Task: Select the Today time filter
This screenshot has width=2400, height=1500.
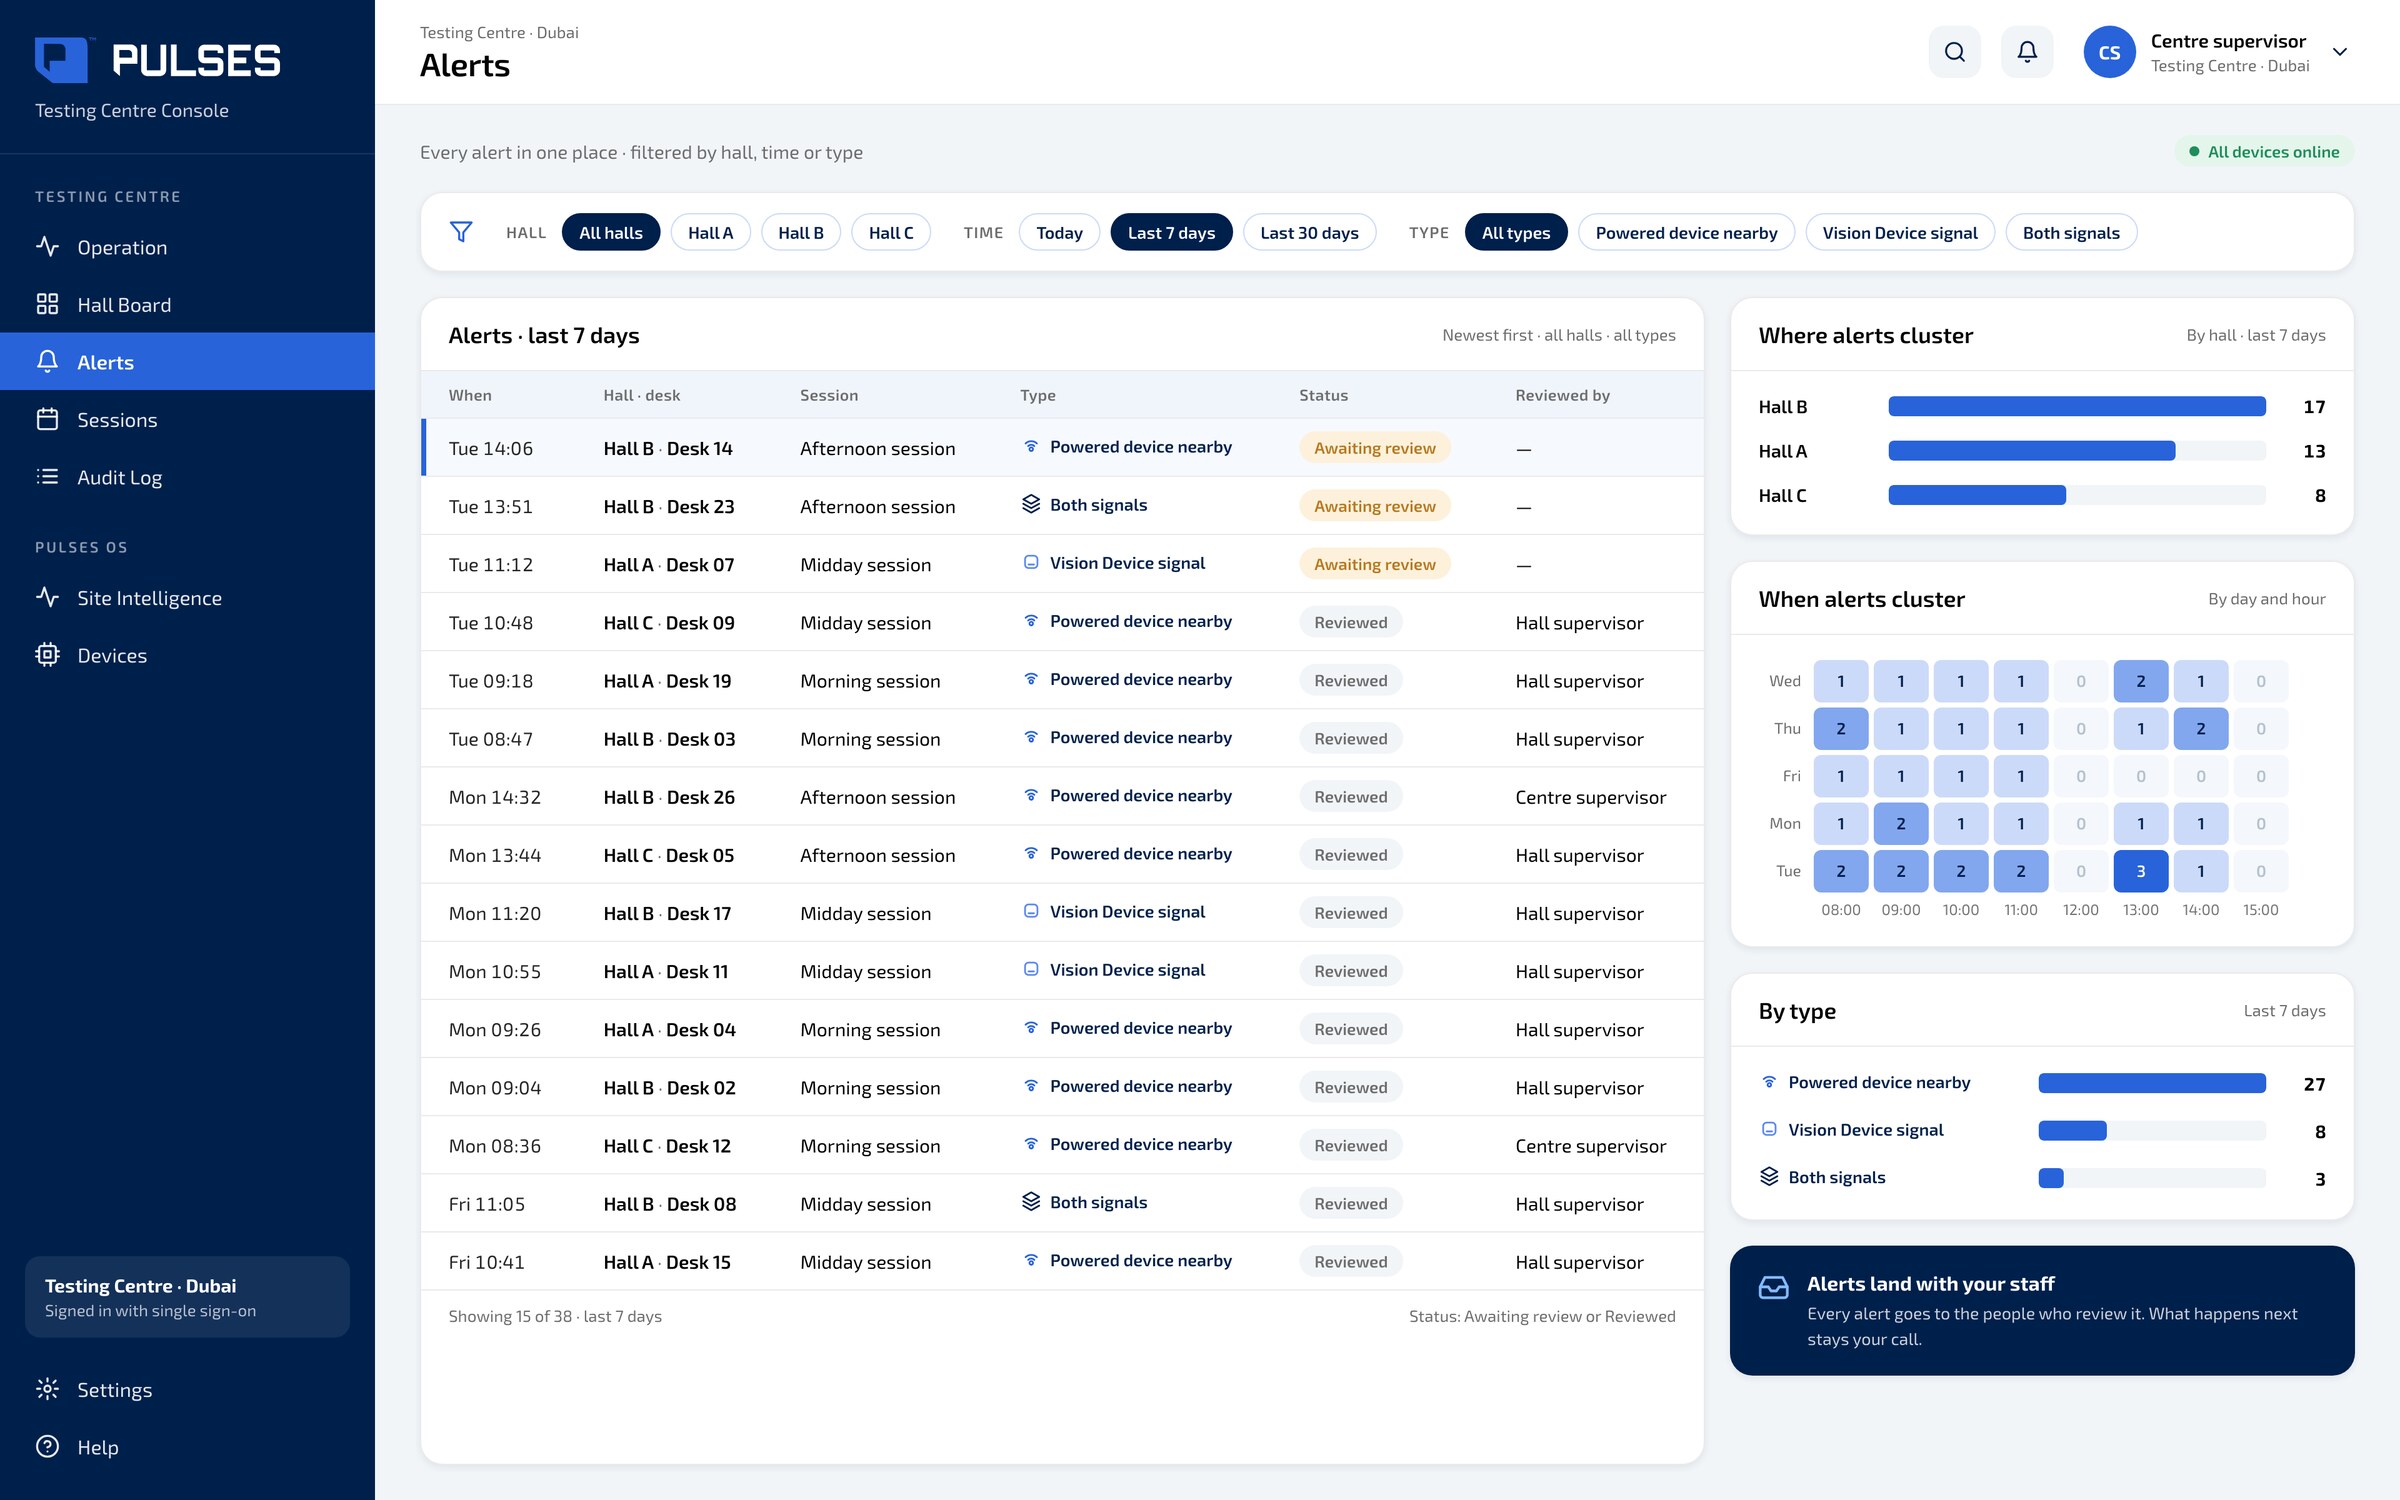Action: [1059, 232]
